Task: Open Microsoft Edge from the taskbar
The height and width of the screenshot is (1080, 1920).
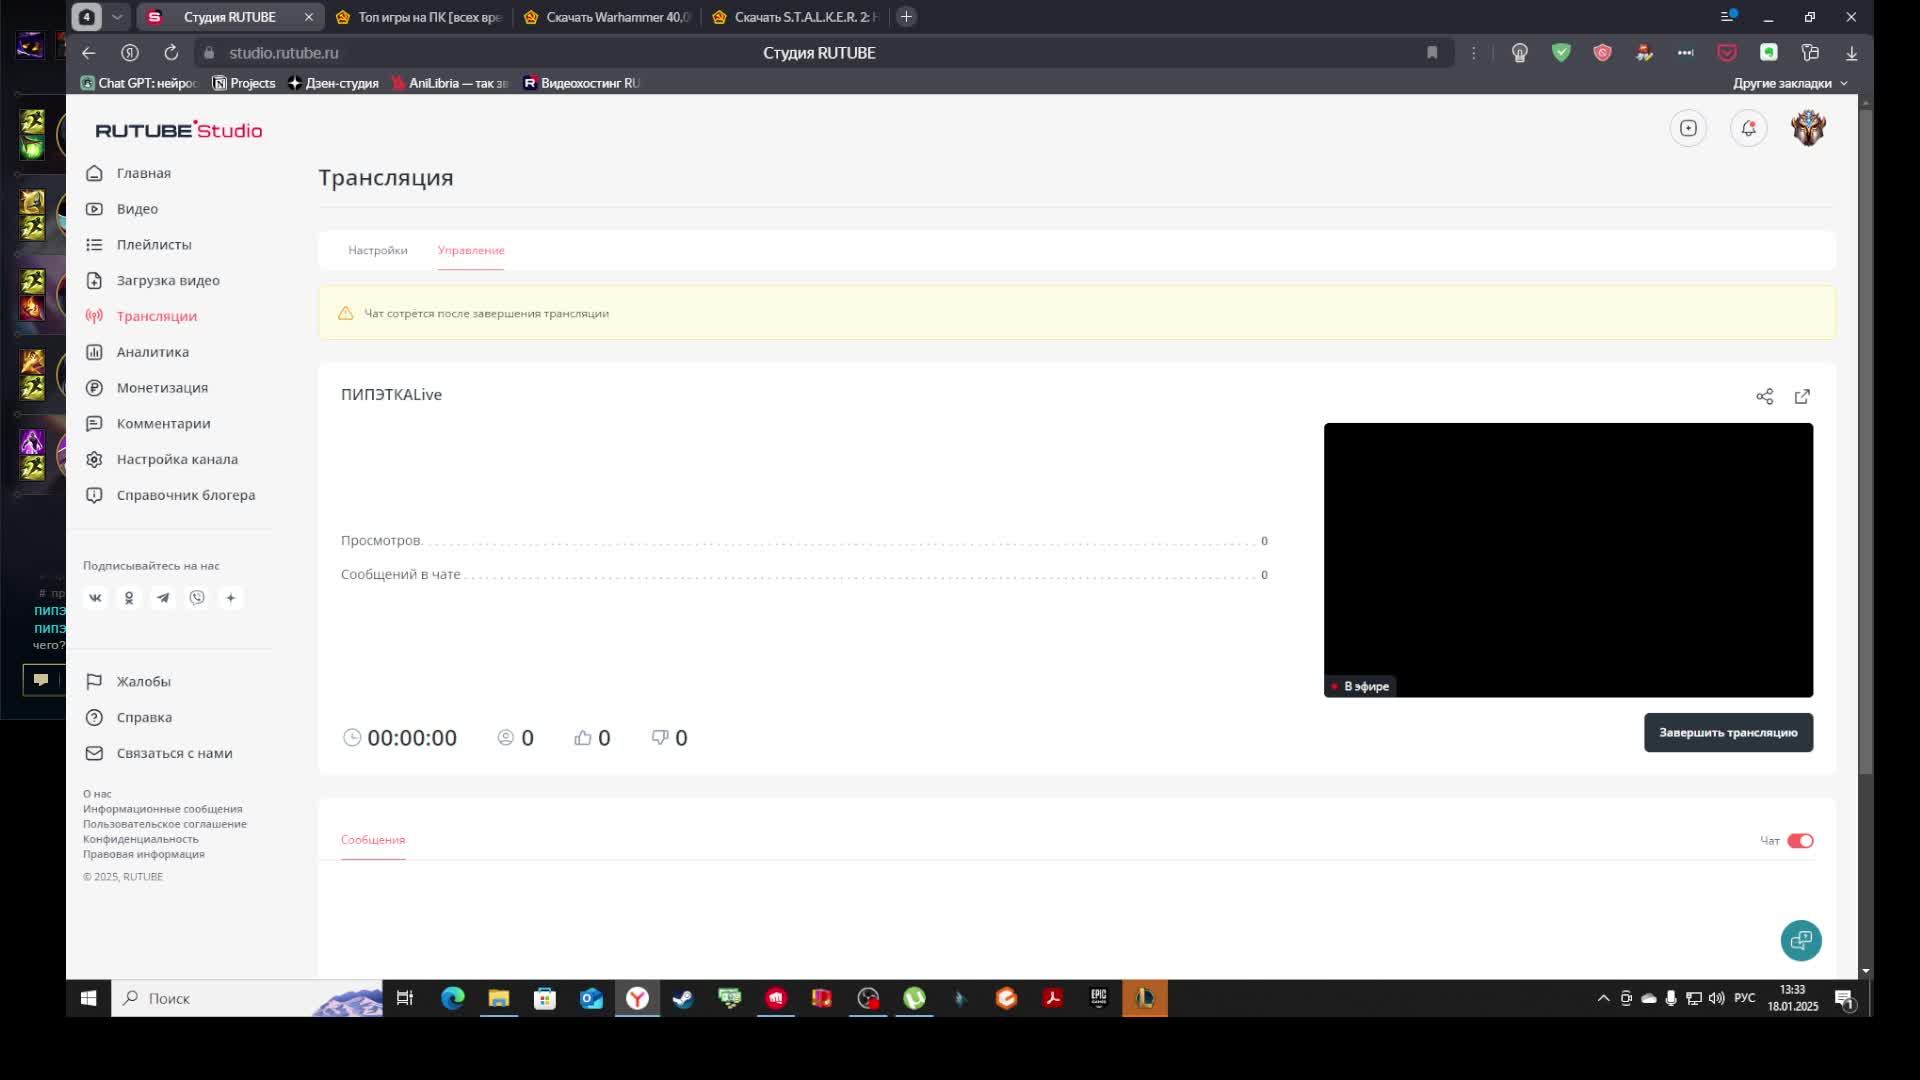Action: pyautogui.click(x=452, y=998)
